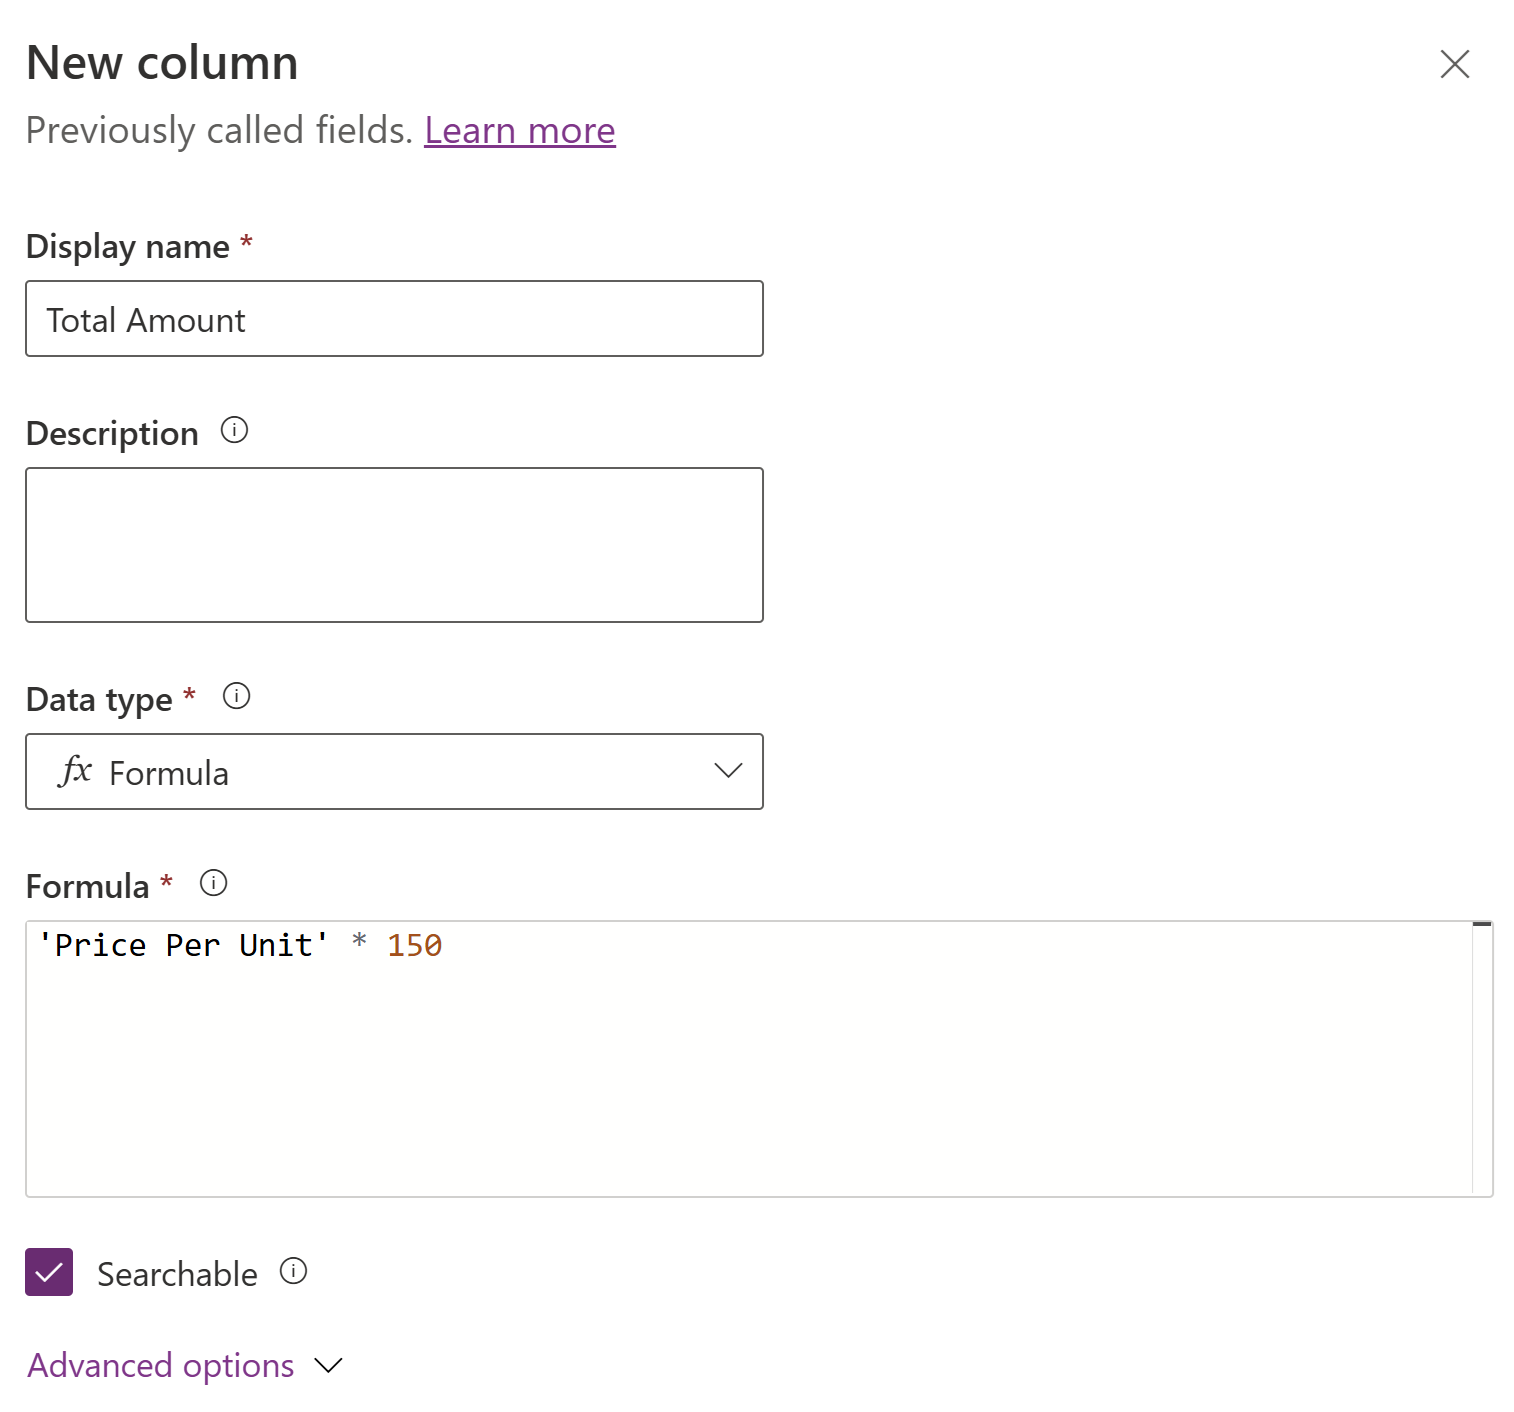Expand the Advanced options section

(160, 1364)
